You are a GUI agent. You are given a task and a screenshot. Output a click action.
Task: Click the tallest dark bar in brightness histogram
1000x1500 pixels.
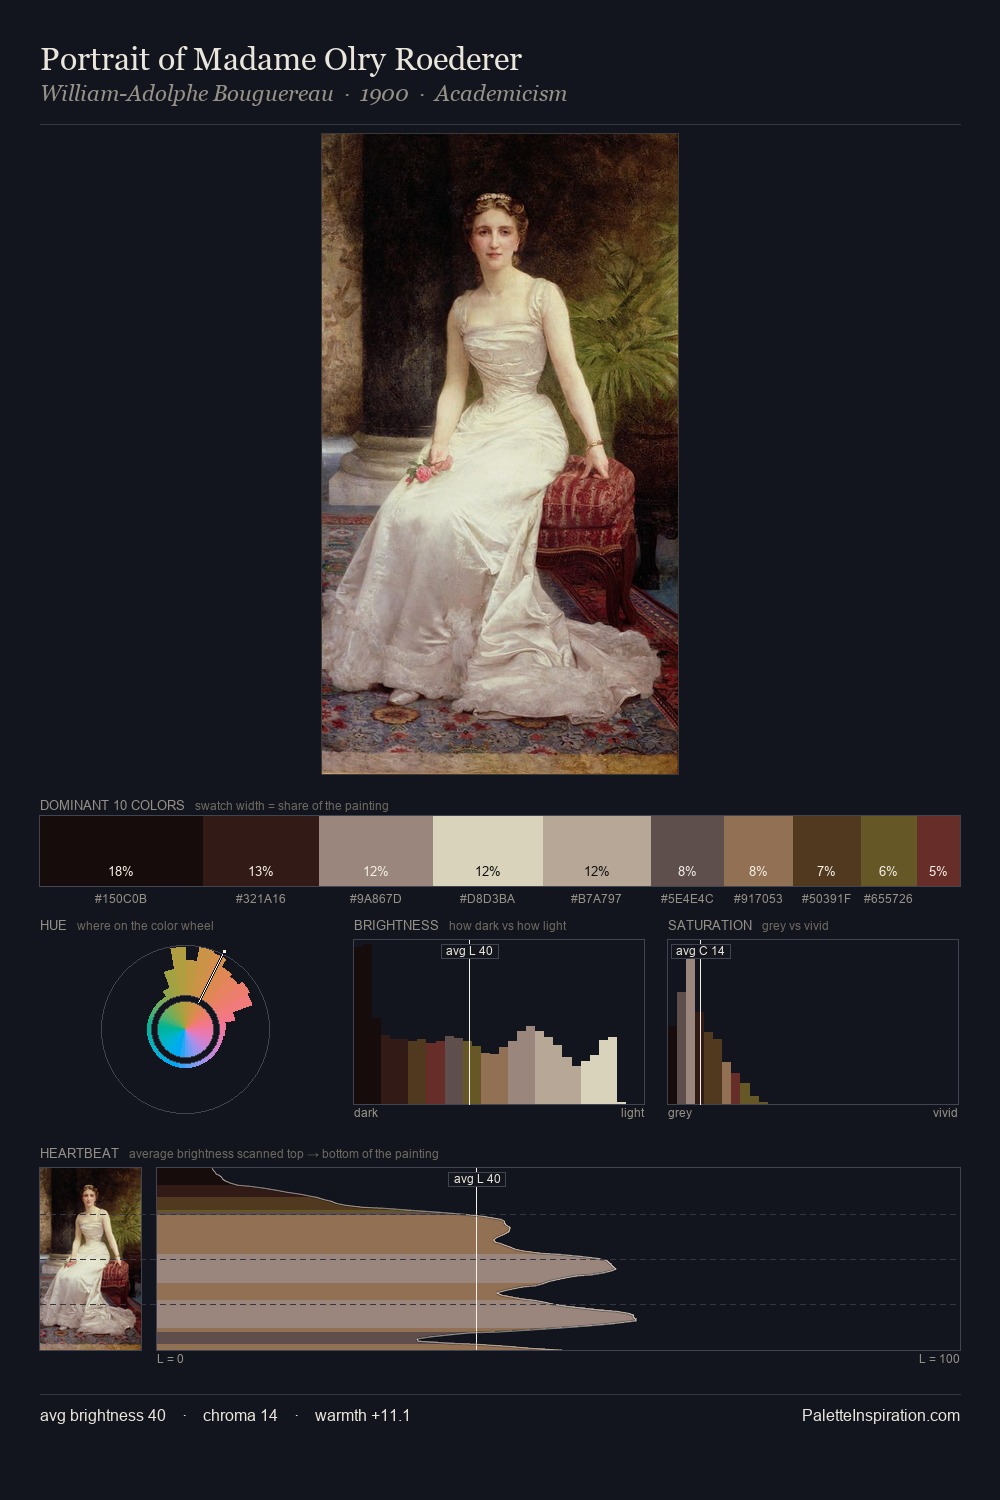363,1025
